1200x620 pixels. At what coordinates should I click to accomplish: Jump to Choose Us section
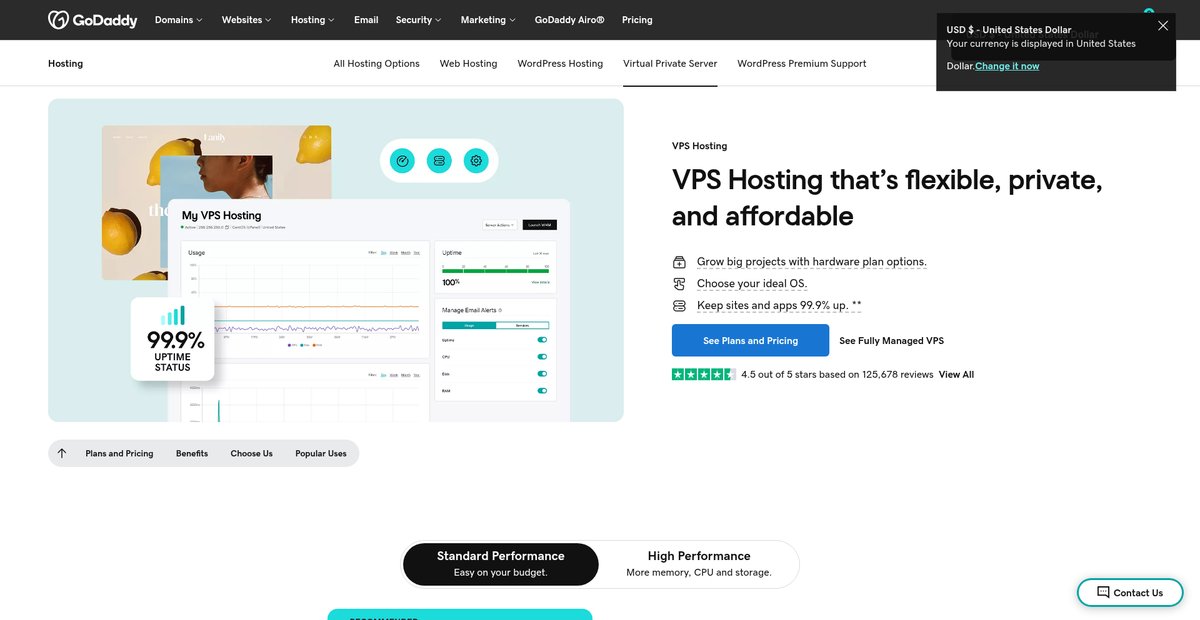(x=252, y=454)
